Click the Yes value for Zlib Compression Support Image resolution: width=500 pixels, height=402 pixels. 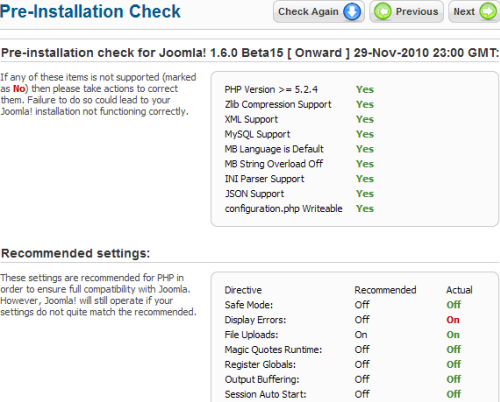point(365,104)
